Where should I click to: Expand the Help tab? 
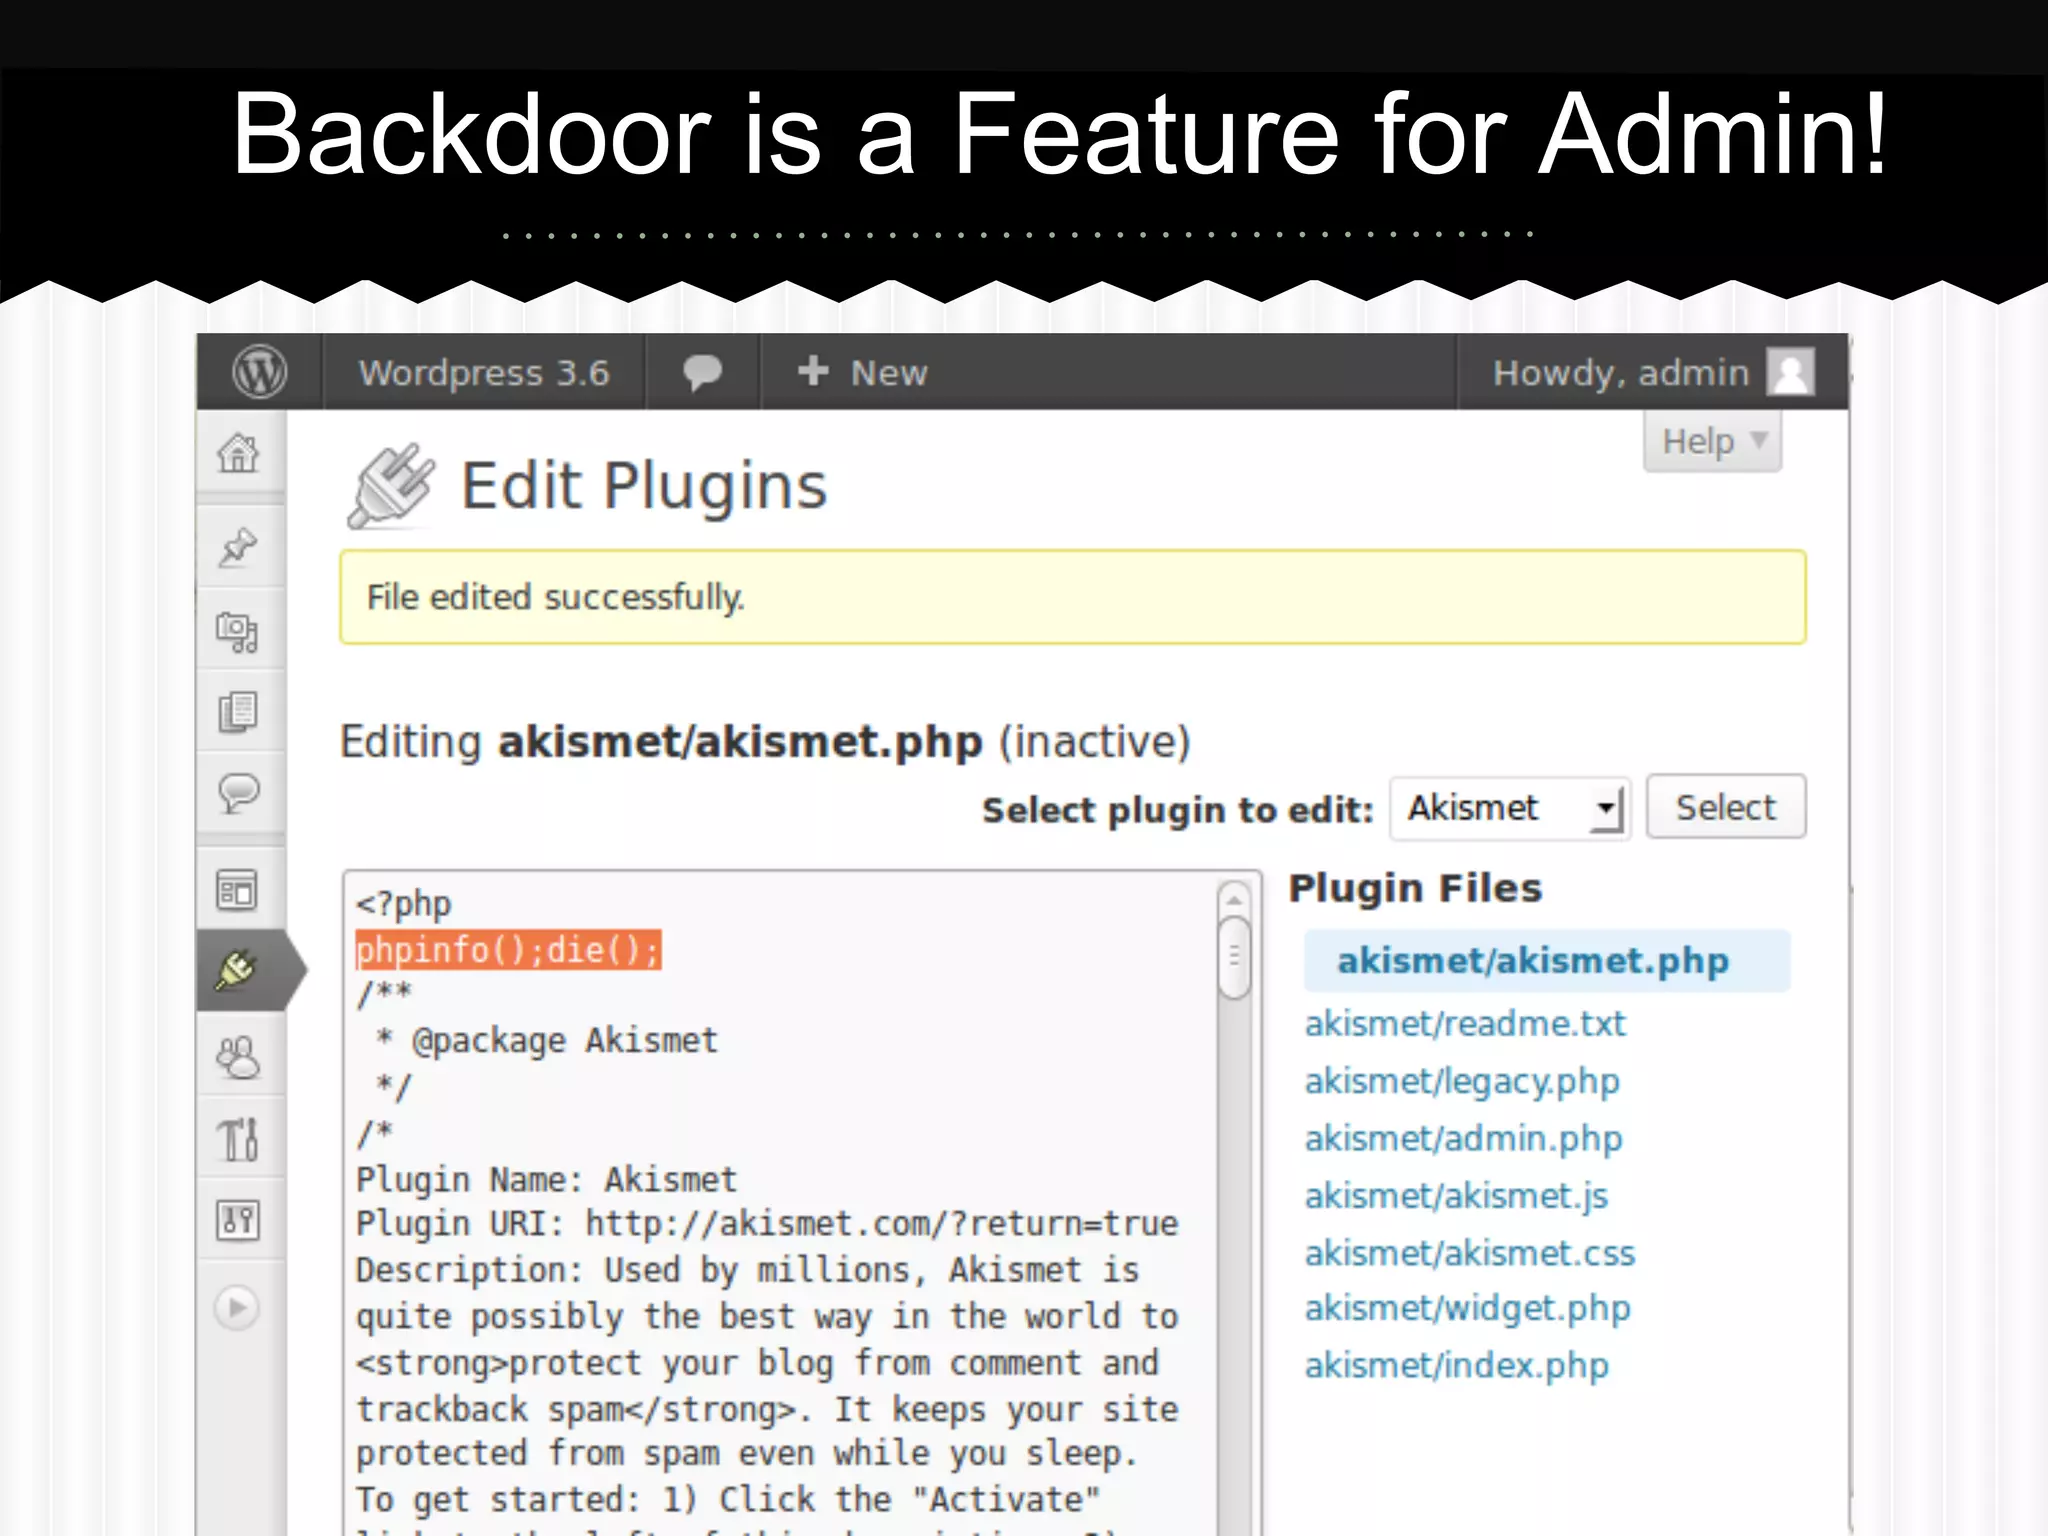click(1713, 441)
